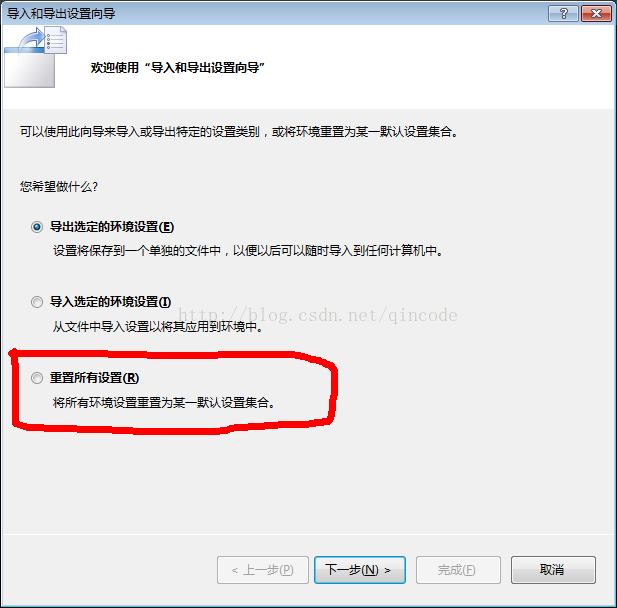Click the disabled 上一步(P) back button
Screen dimensions: 617x608
262,569
